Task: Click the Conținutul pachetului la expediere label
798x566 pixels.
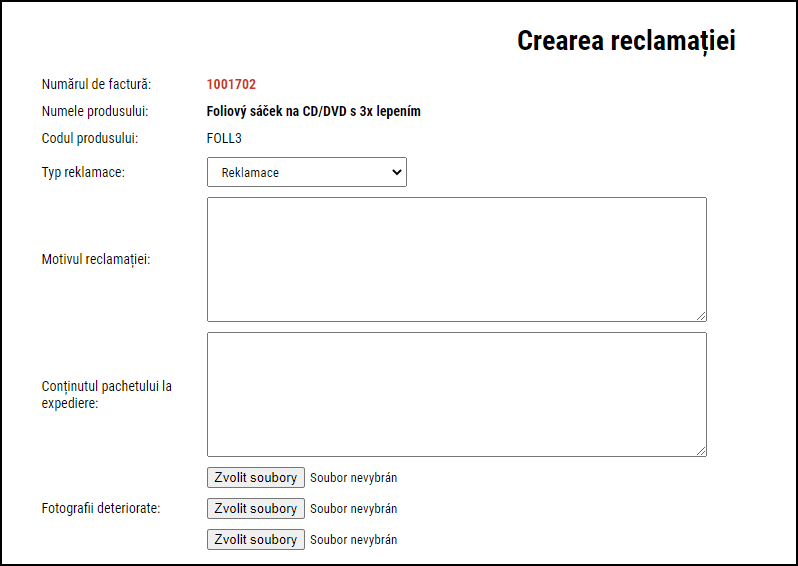Action: (x=106, y=394)
